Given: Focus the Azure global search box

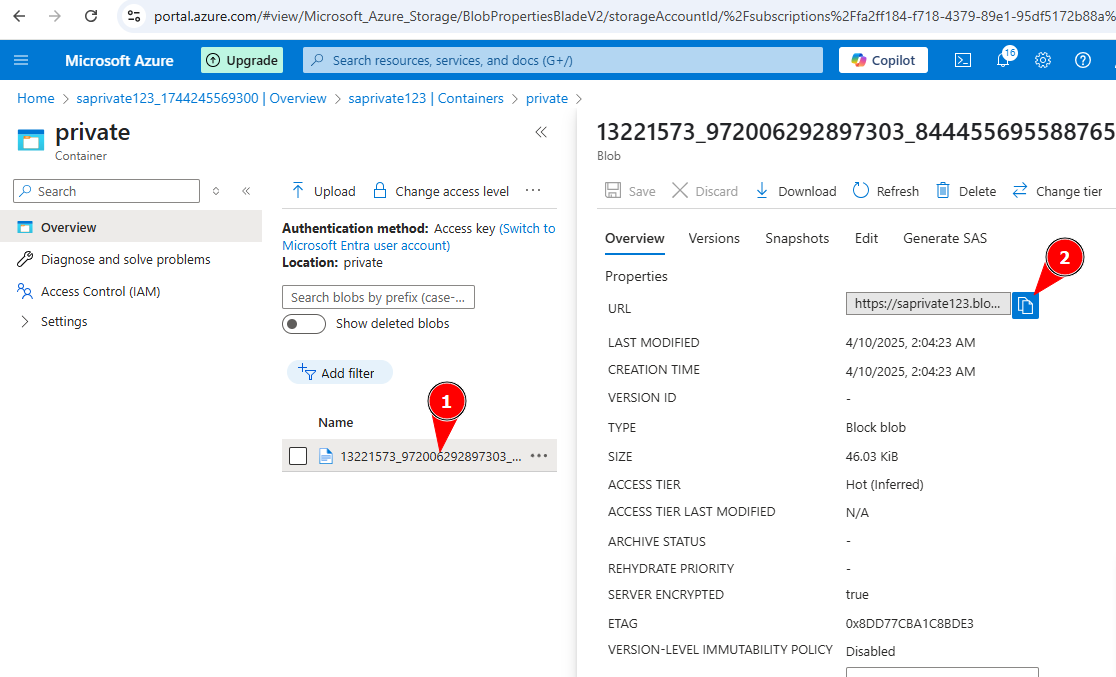Looking at the screenshot, I should (x=562, y=61).
